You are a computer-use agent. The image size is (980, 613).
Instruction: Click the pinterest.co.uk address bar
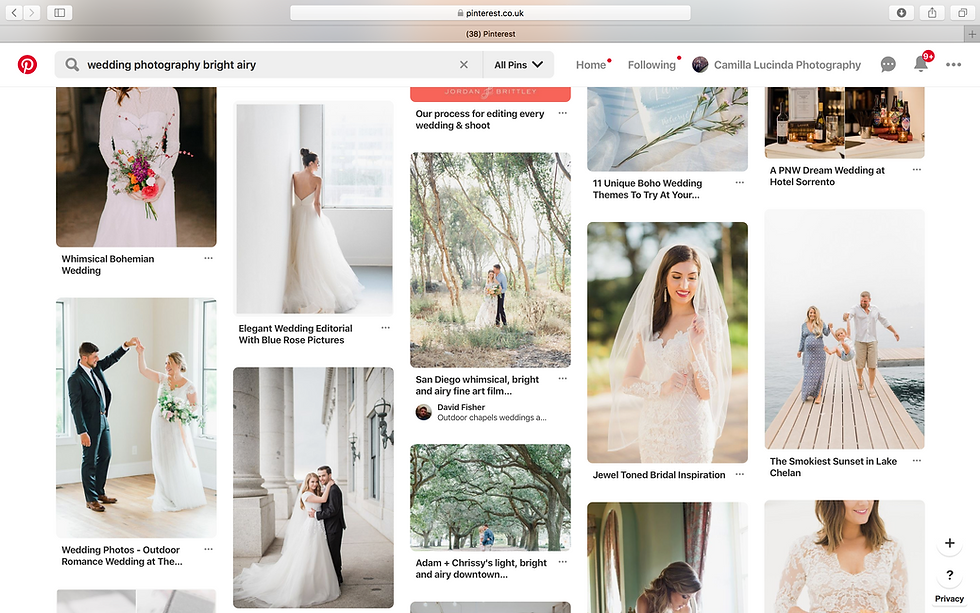[490, 12]
